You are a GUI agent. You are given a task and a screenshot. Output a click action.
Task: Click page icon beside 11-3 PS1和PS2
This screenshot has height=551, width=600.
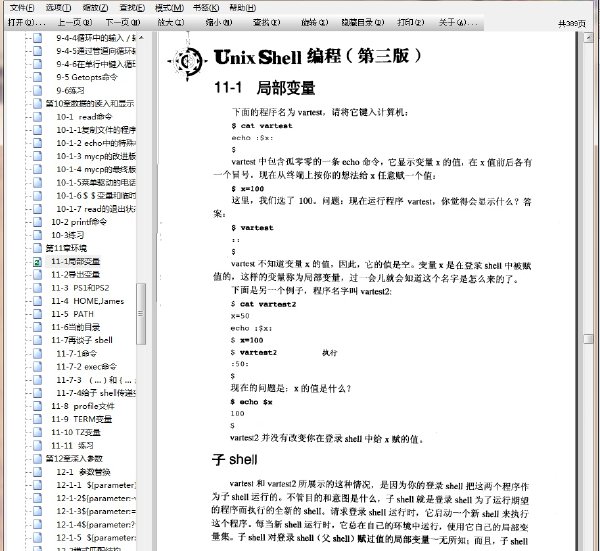coord(37,288)
